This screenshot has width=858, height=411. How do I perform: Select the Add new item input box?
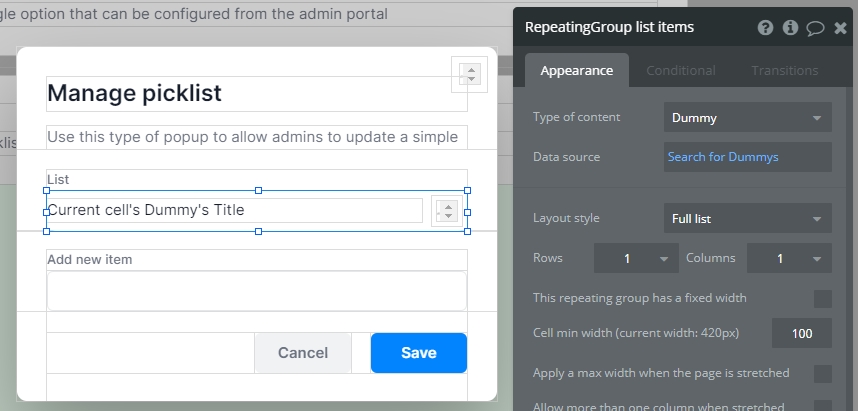click(x=256, y=290)
